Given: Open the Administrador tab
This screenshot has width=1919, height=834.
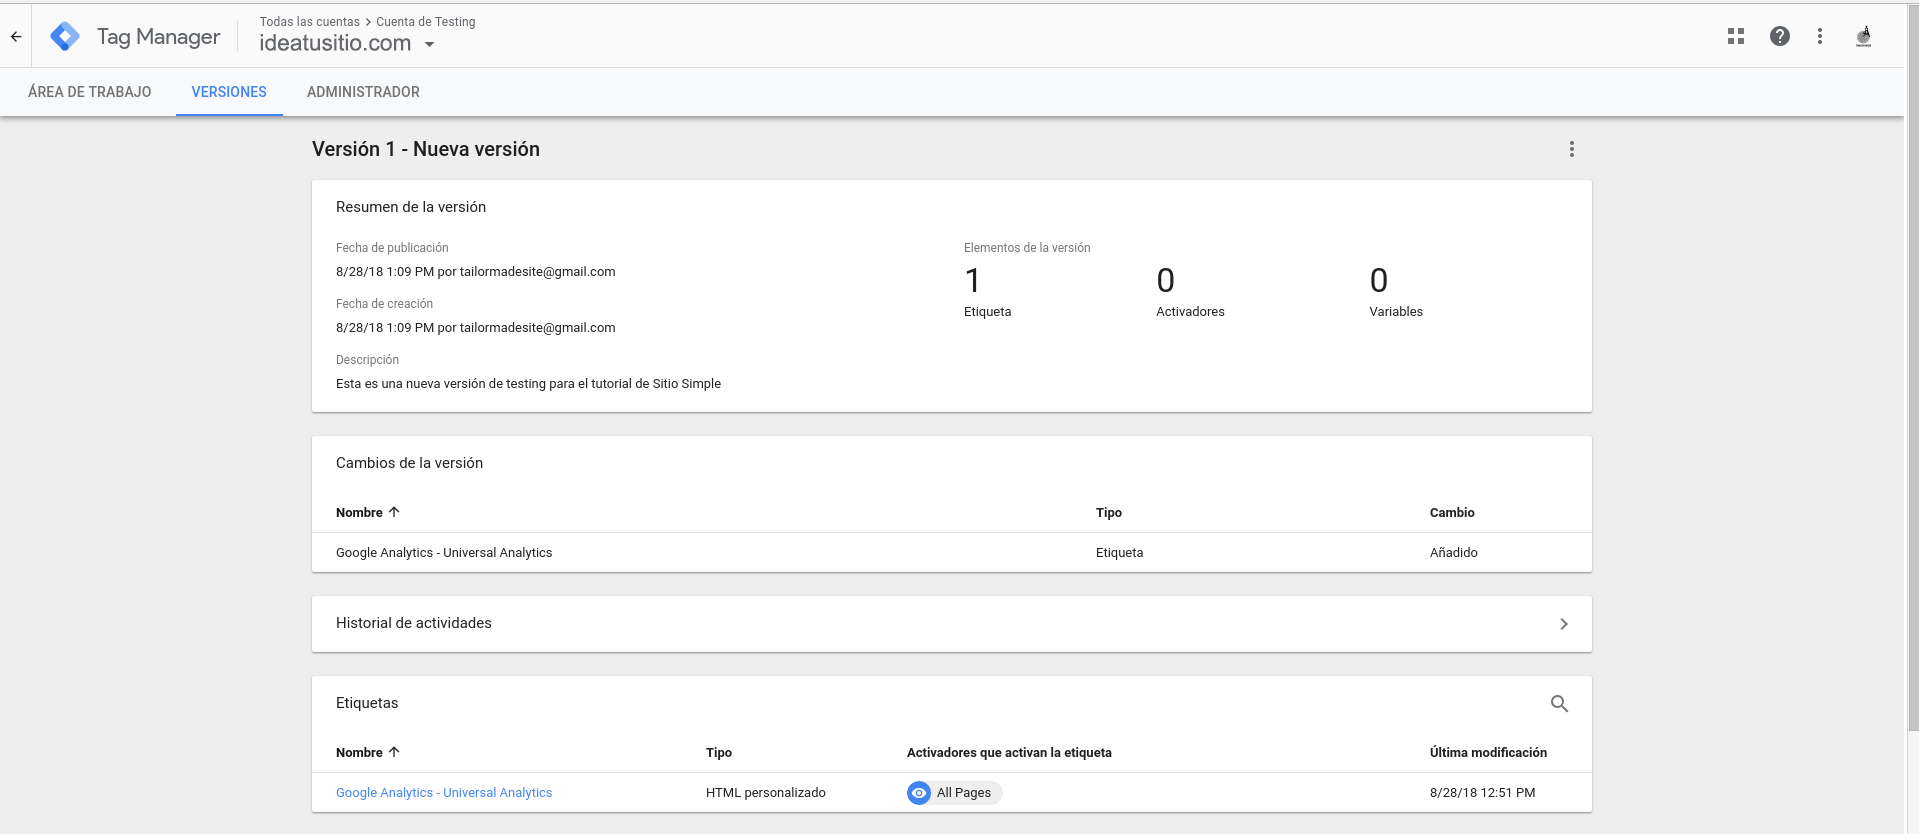Looking at the screenshot, I should [363, 92].
